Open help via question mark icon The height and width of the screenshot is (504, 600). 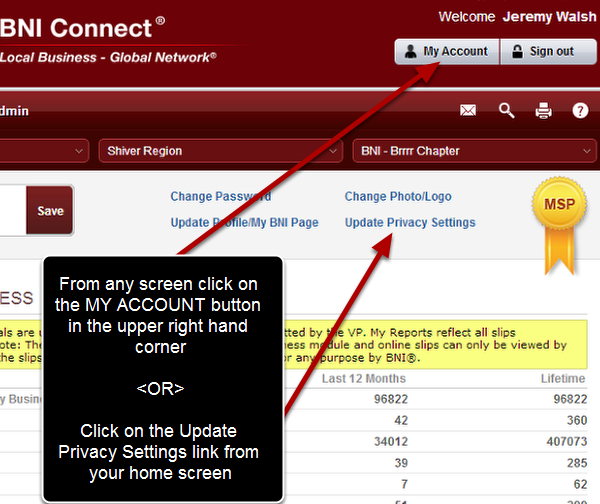(x=580, y=111)
